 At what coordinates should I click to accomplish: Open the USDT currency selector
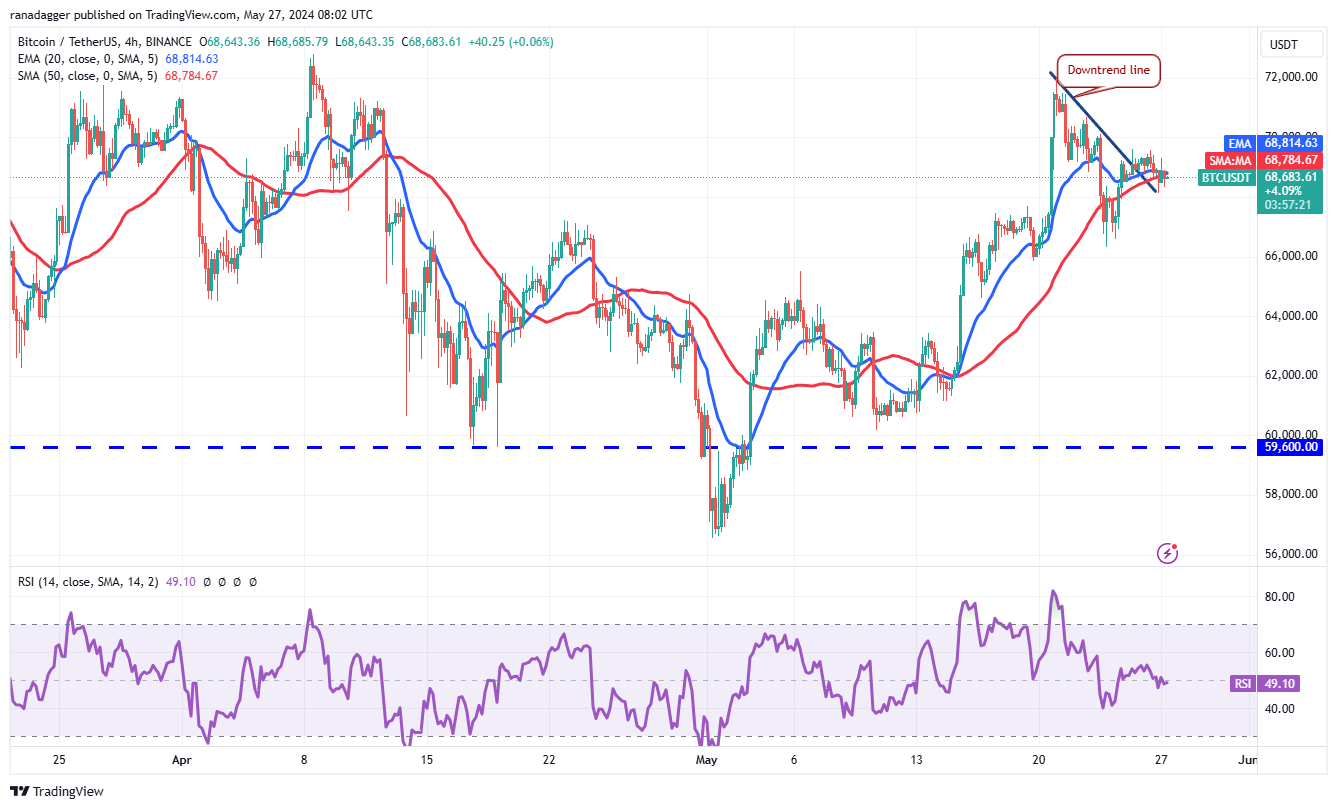pyautogui.click(x=1283, y=44)
